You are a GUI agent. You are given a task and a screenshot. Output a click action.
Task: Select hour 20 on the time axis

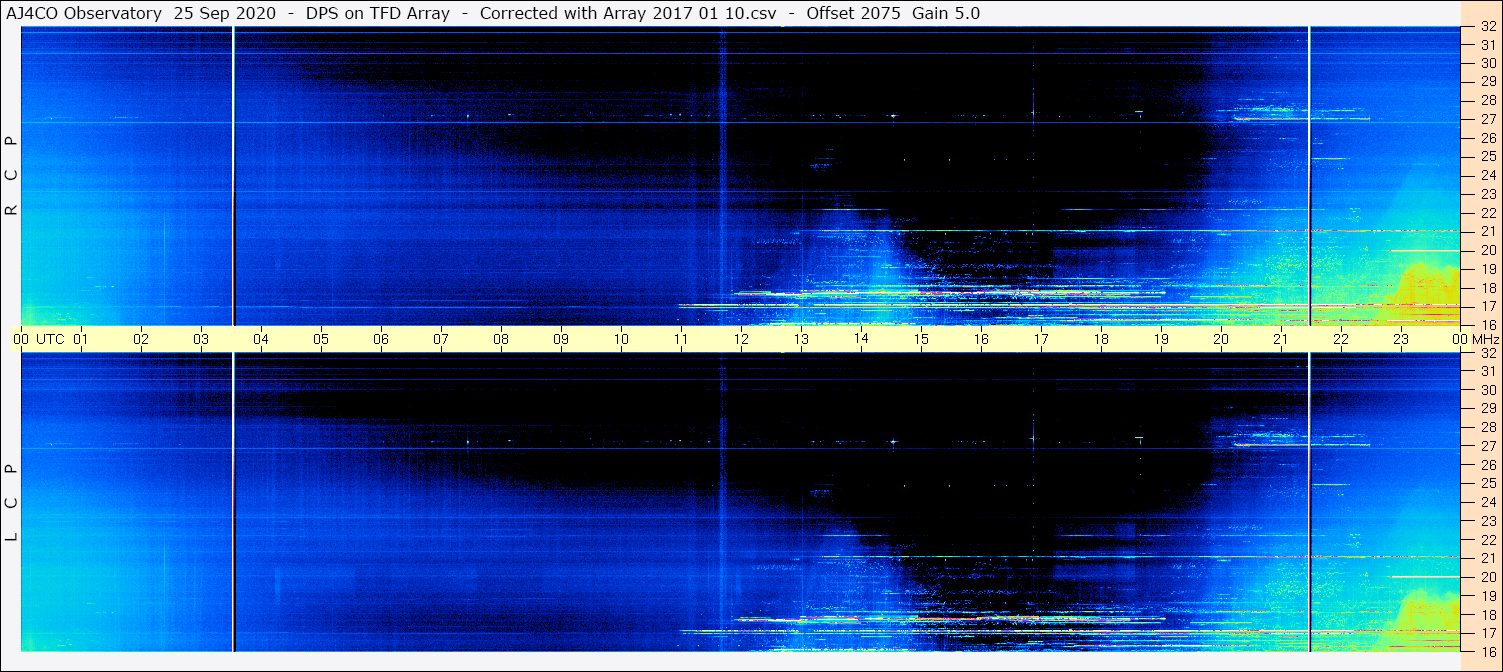(1221, 339)
